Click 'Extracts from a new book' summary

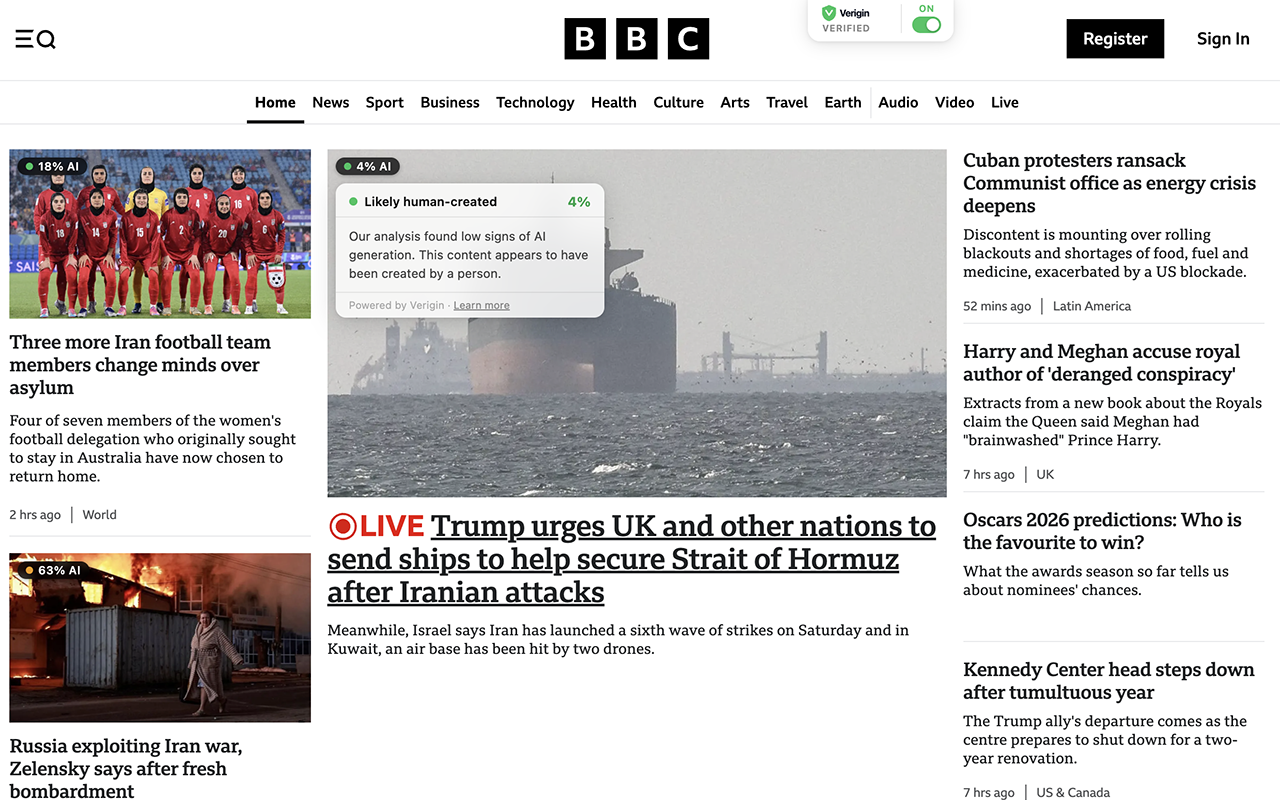1112,422
